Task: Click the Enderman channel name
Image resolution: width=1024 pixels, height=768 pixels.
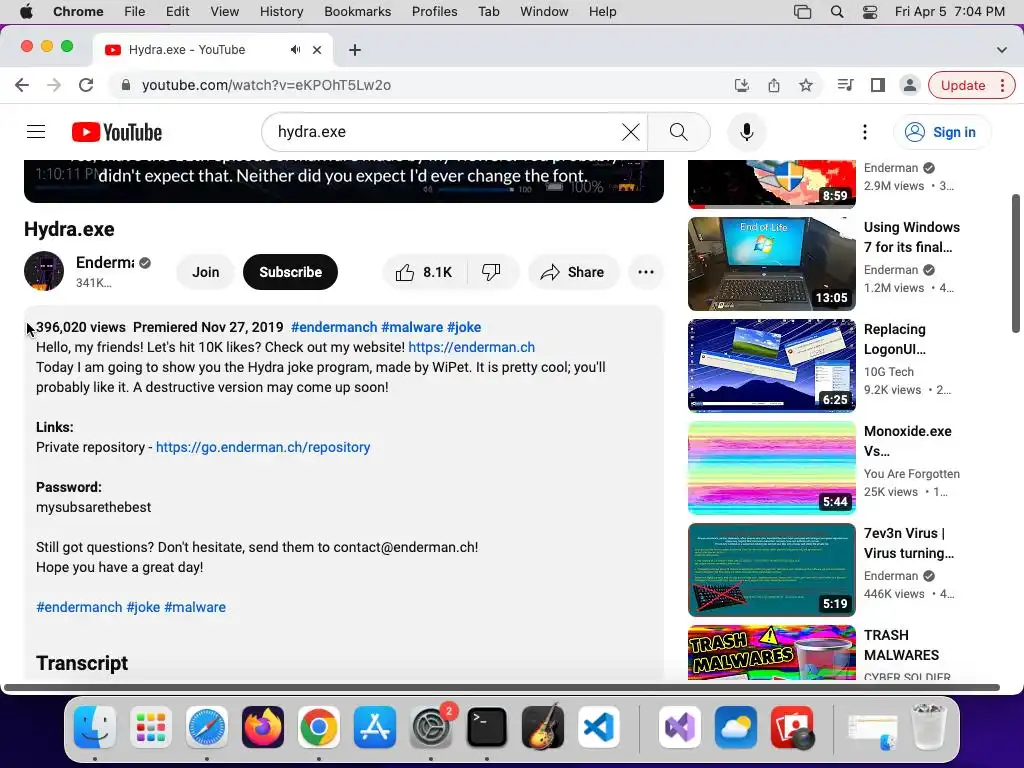Action: [x=105, y=263]
